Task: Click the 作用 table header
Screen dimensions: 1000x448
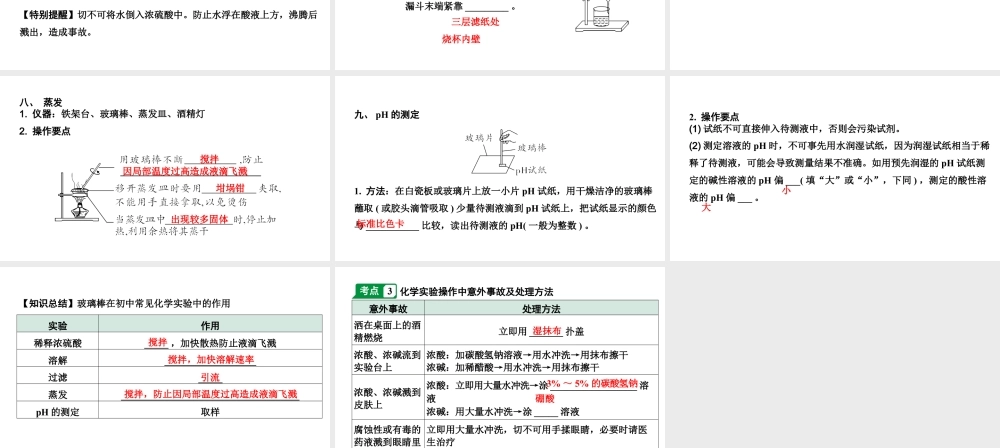Action: point(210,325)
